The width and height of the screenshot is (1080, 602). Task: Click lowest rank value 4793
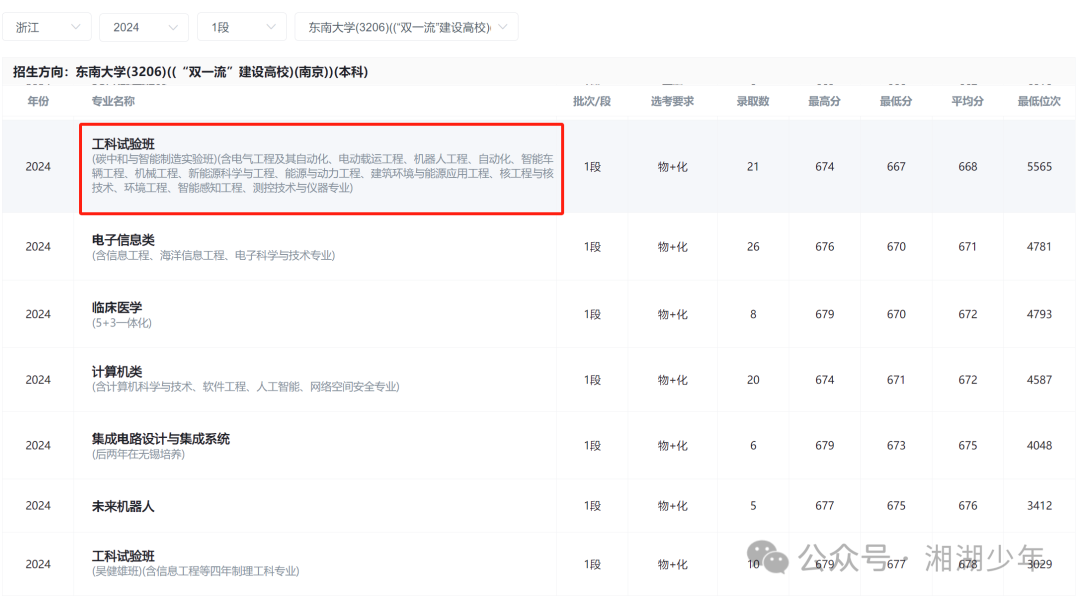point(1039,314)
